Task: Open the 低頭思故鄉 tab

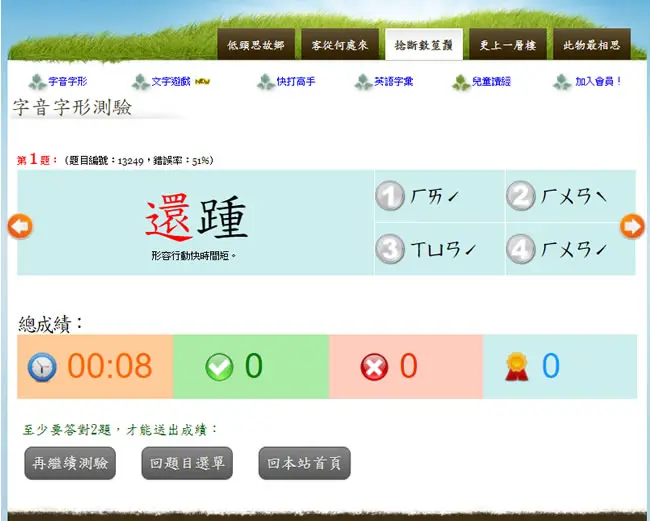Action: (x=256, y=45)
